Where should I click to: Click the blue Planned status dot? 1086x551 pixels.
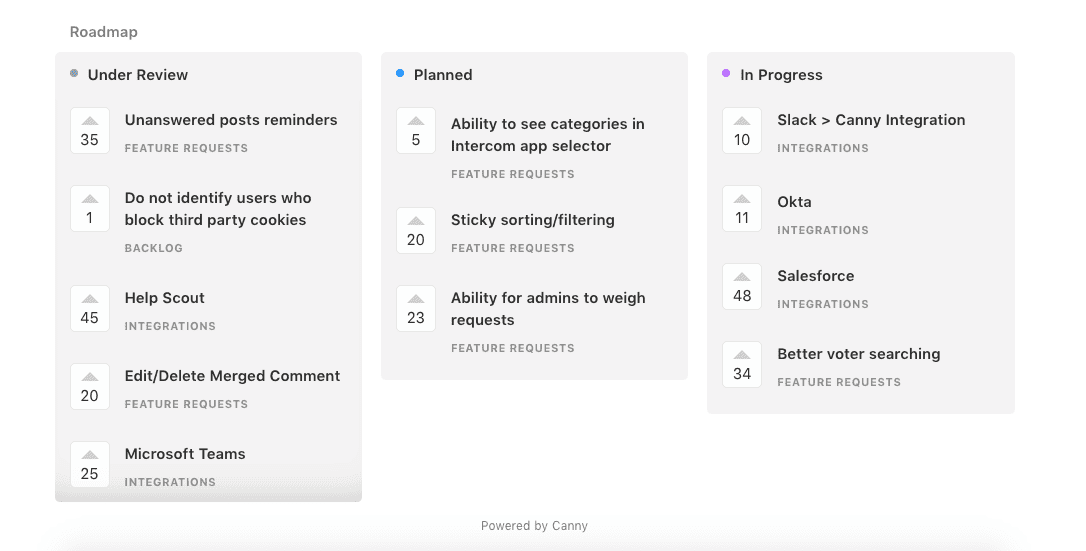coord(400,73)
